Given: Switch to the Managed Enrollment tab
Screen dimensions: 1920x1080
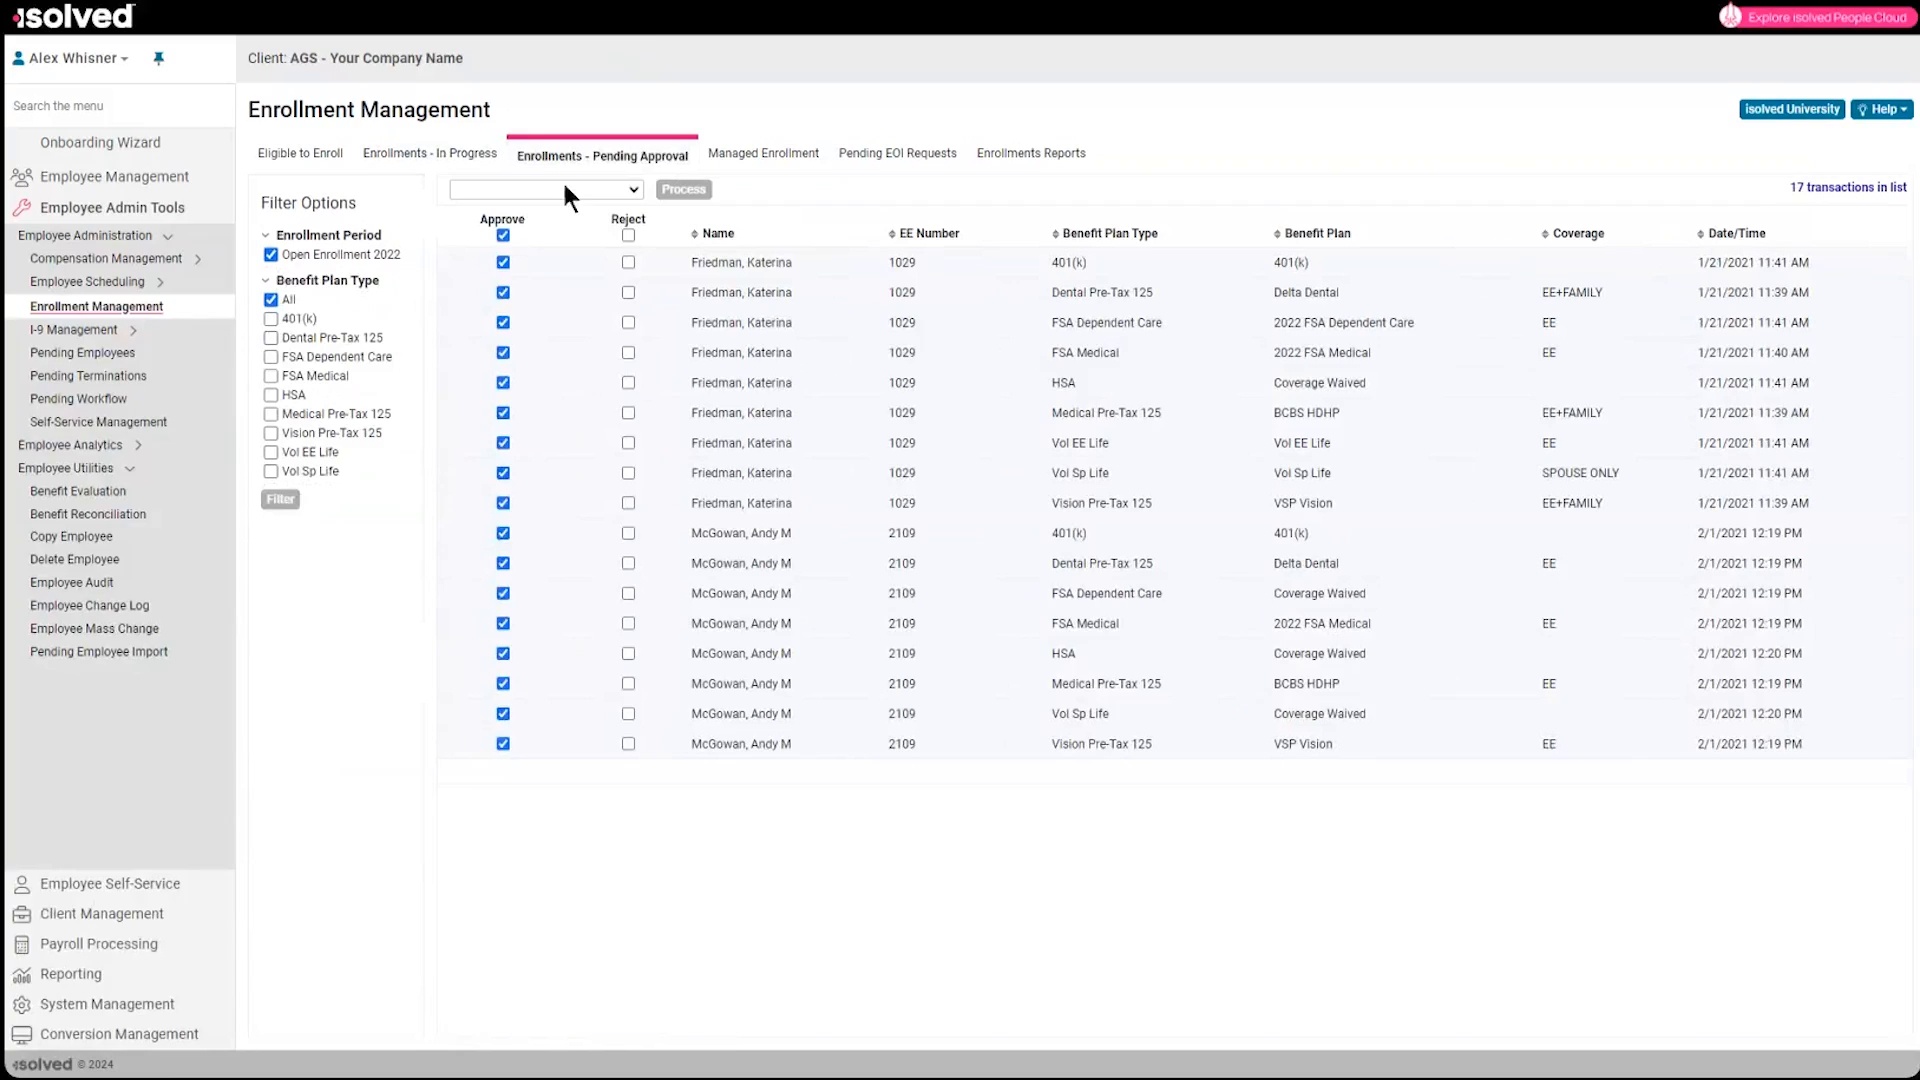Looking at the screenshot, I should click(x=763, y=154).
